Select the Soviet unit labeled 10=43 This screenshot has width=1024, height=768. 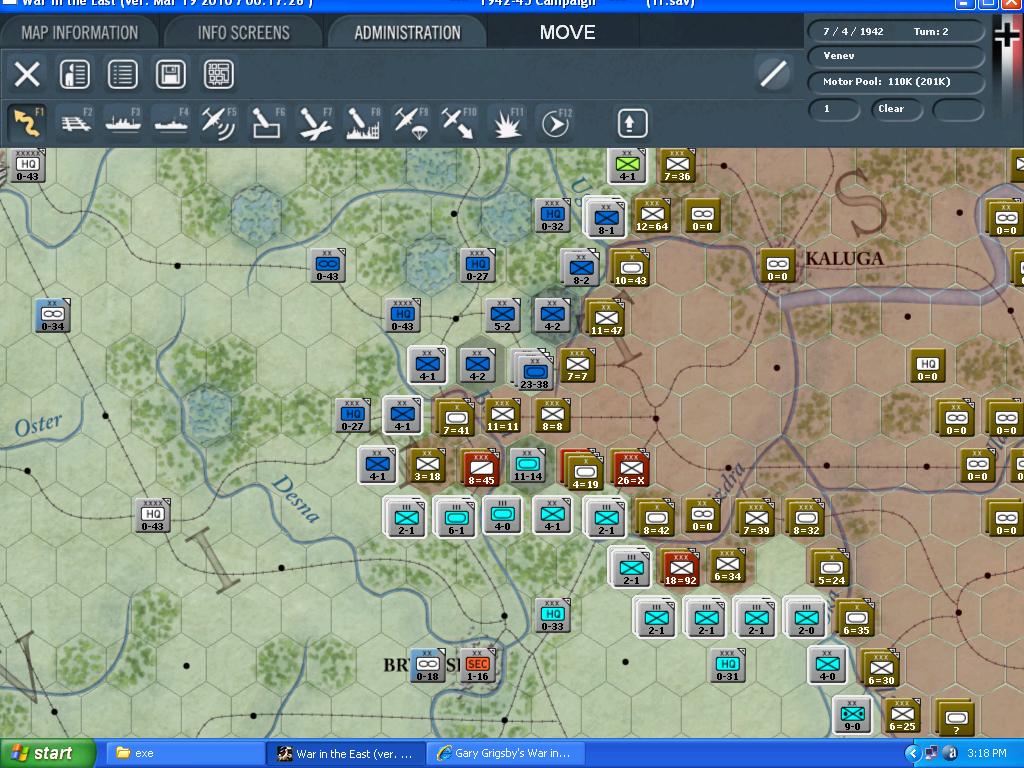click(x=630, y=268)
